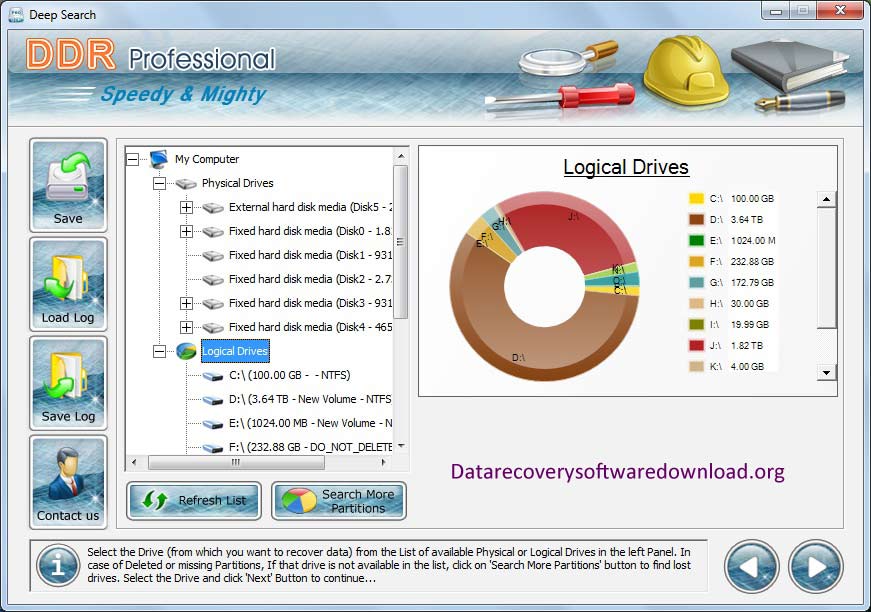Open the Load Log folder button
Screen dimensions: 871x612
tap(68, 284)
